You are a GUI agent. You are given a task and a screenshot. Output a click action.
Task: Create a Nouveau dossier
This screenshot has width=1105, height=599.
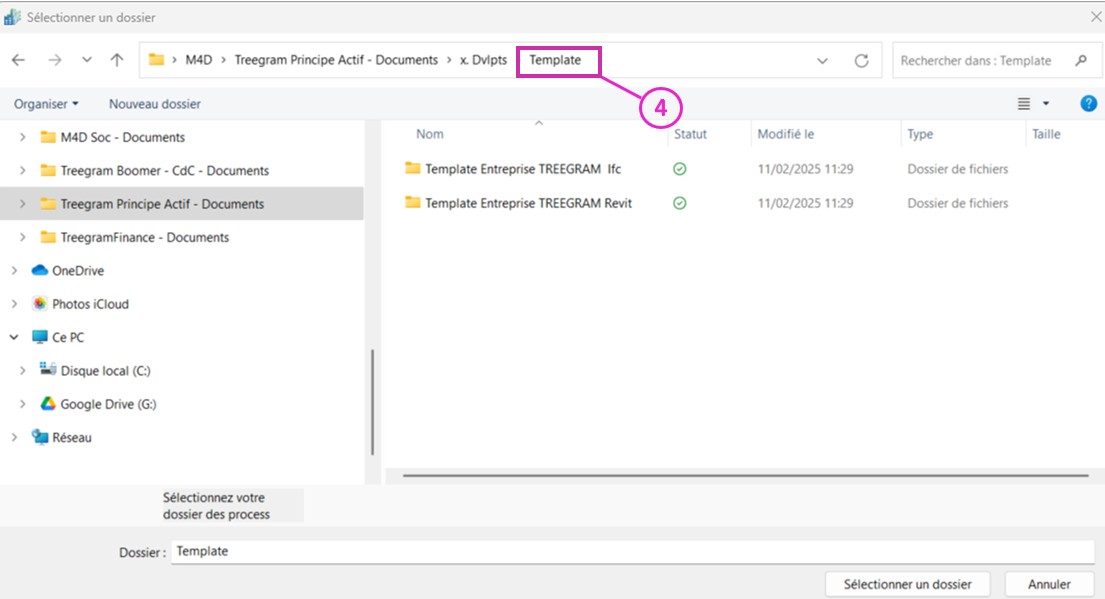coord(154,104)
